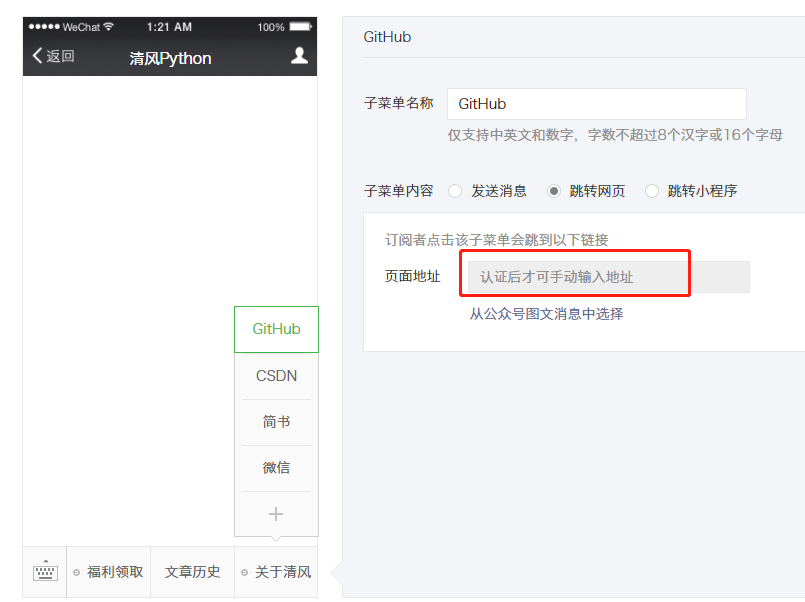Choose the 跳转小程序 radio option

651,191
